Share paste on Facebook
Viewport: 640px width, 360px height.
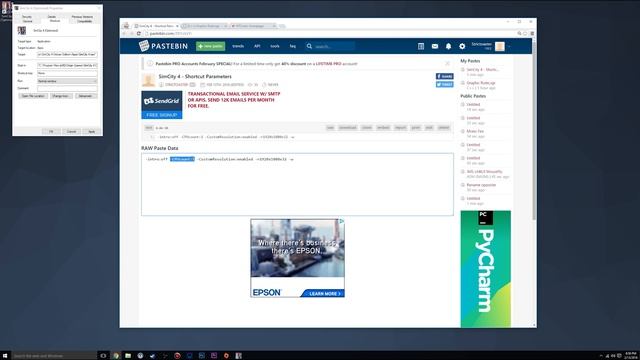coord(444,76)
